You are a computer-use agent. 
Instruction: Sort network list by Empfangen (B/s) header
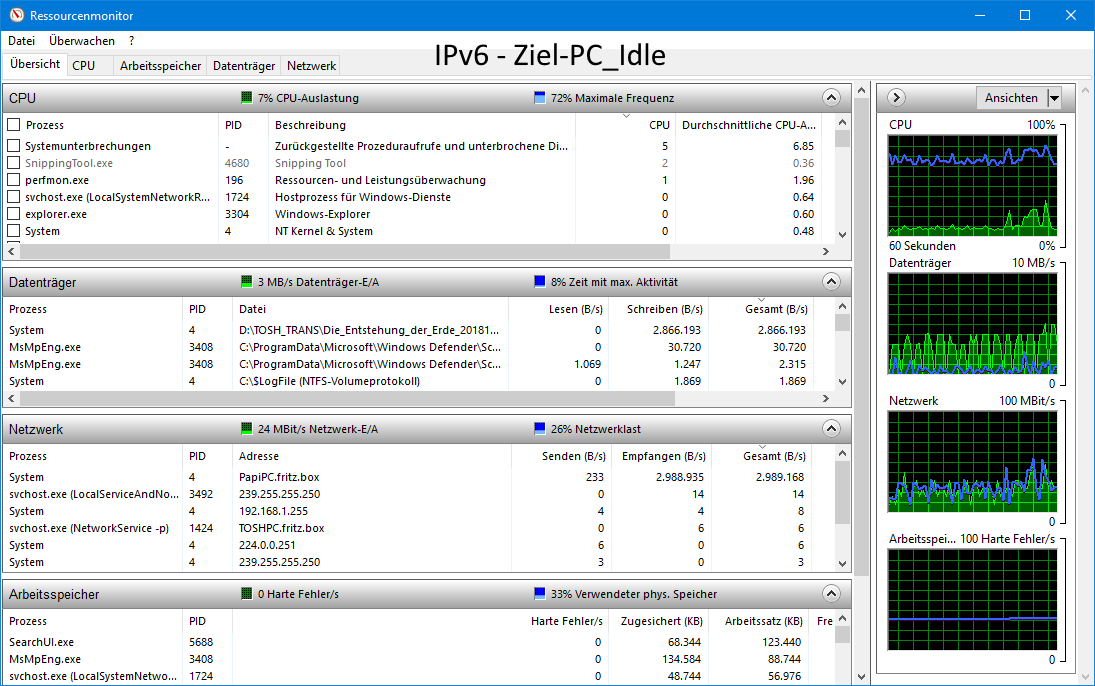coord(660,456)
